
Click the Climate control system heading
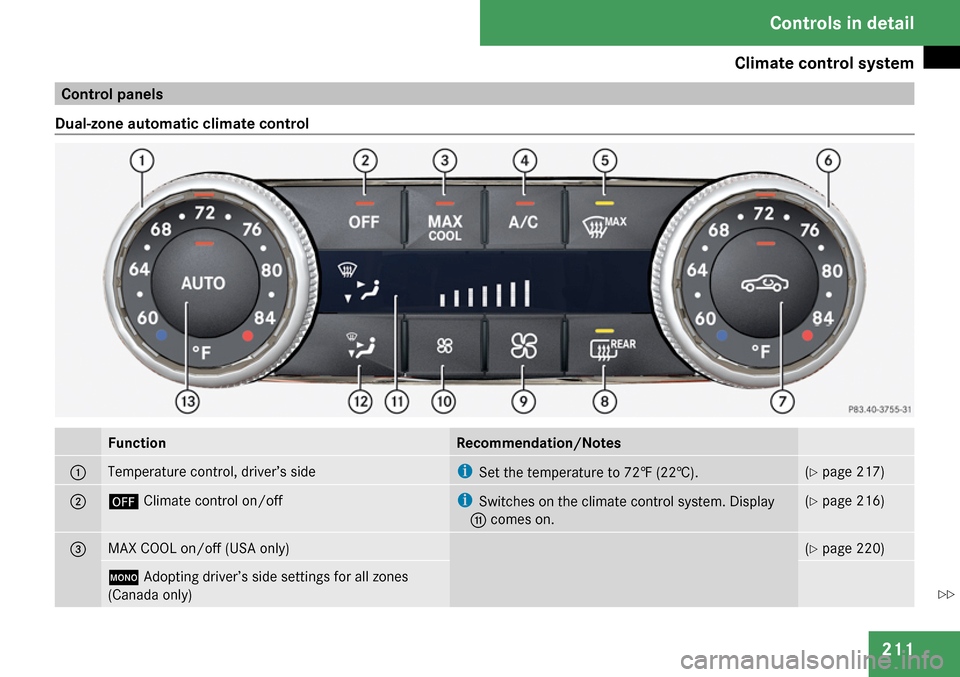(823, 63)
